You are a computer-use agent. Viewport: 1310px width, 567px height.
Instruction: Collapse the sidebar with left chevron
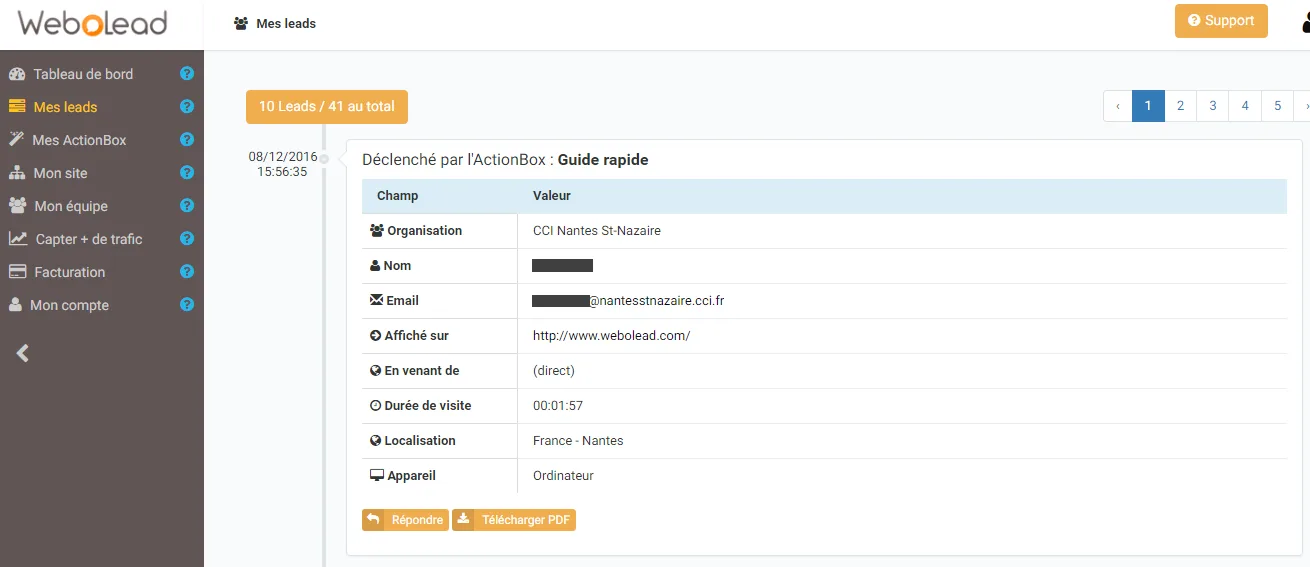click(x=22, y=352)
